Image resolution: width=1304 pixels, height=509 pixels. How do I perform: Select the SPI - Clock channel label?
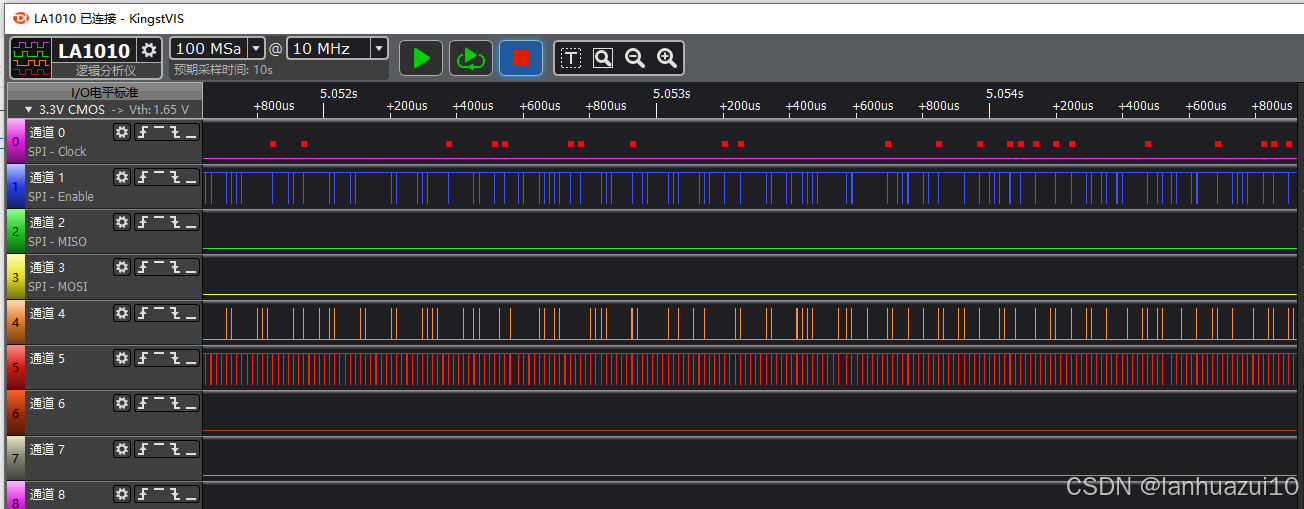click(x=57, y=152)
